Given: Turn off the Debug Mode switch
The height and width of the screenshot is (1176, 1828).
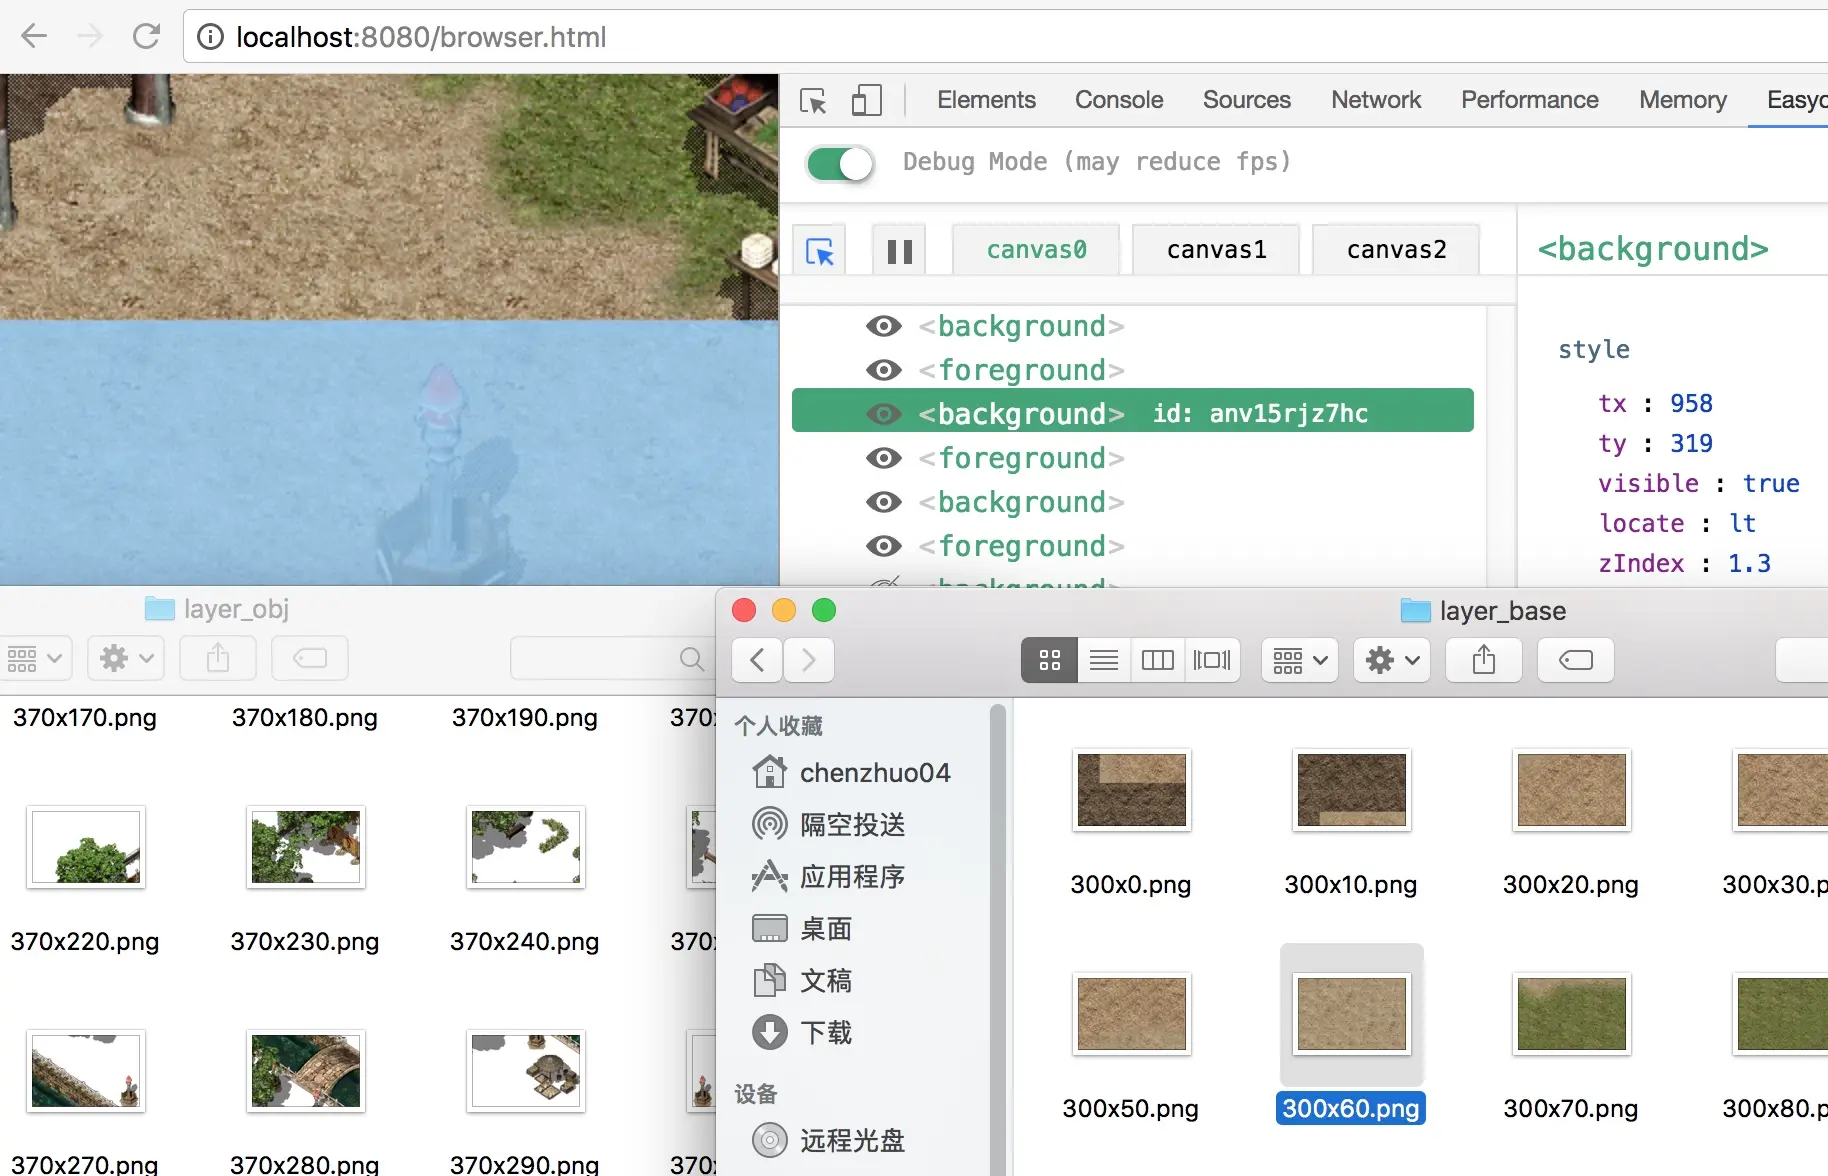Looking at the screenshot, I should click(840, 163).
